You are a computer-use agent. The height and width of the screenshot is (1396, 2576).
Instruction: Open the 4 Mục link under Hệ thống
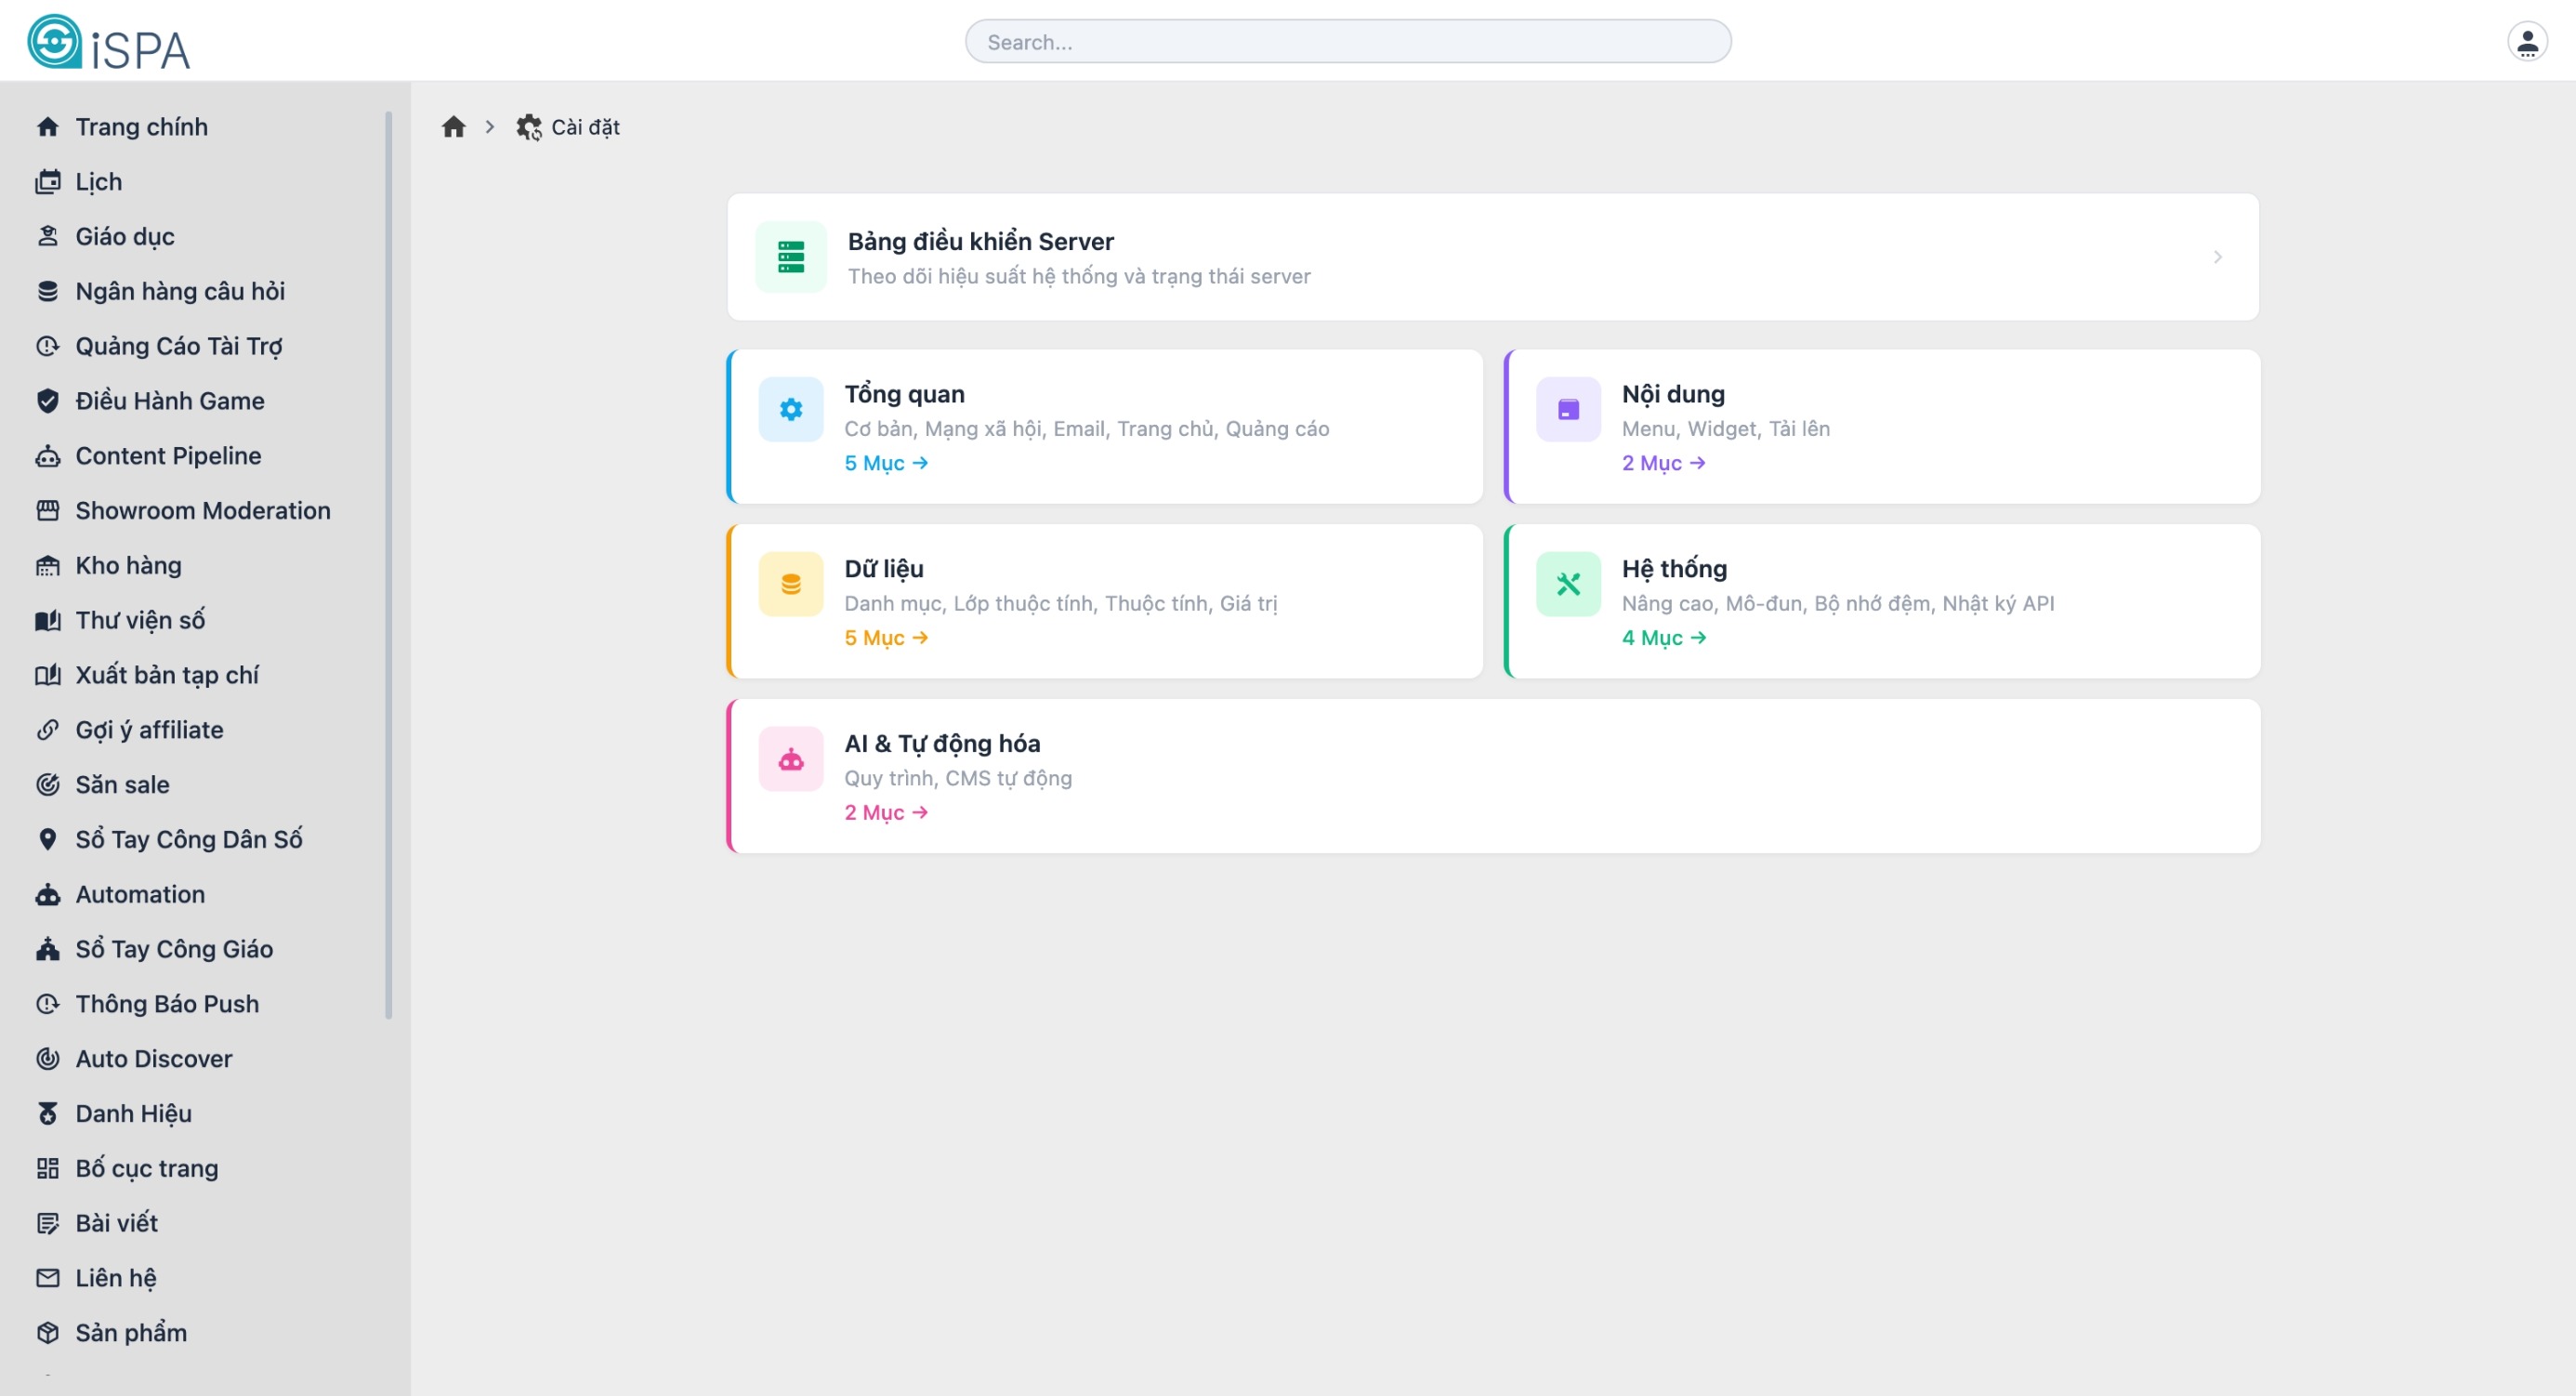click(1664, 638)
